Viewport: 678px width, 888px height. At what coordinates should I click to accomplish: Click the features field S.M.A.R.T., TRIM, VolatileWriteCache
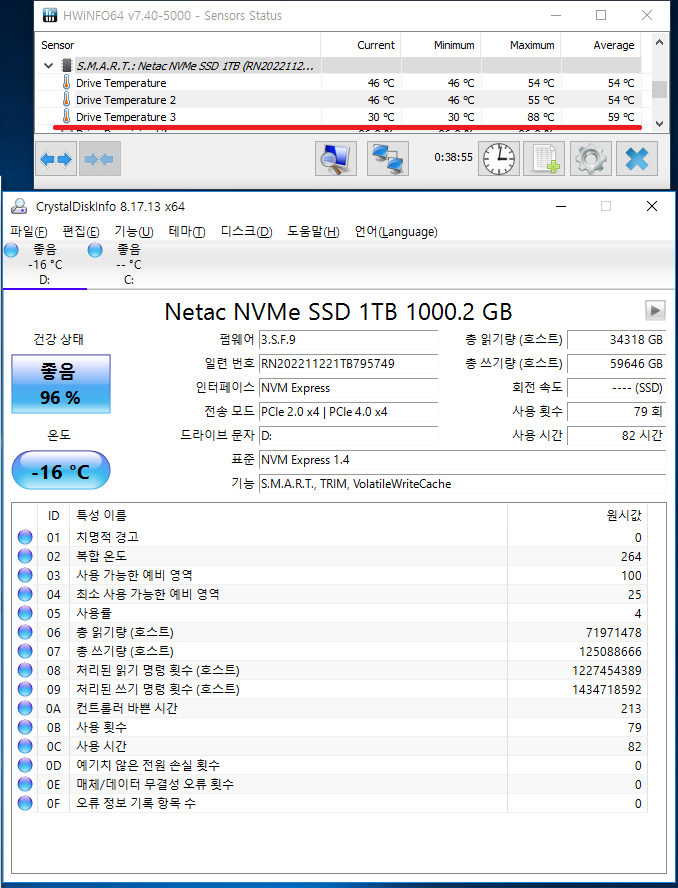[x=462, y=484]
